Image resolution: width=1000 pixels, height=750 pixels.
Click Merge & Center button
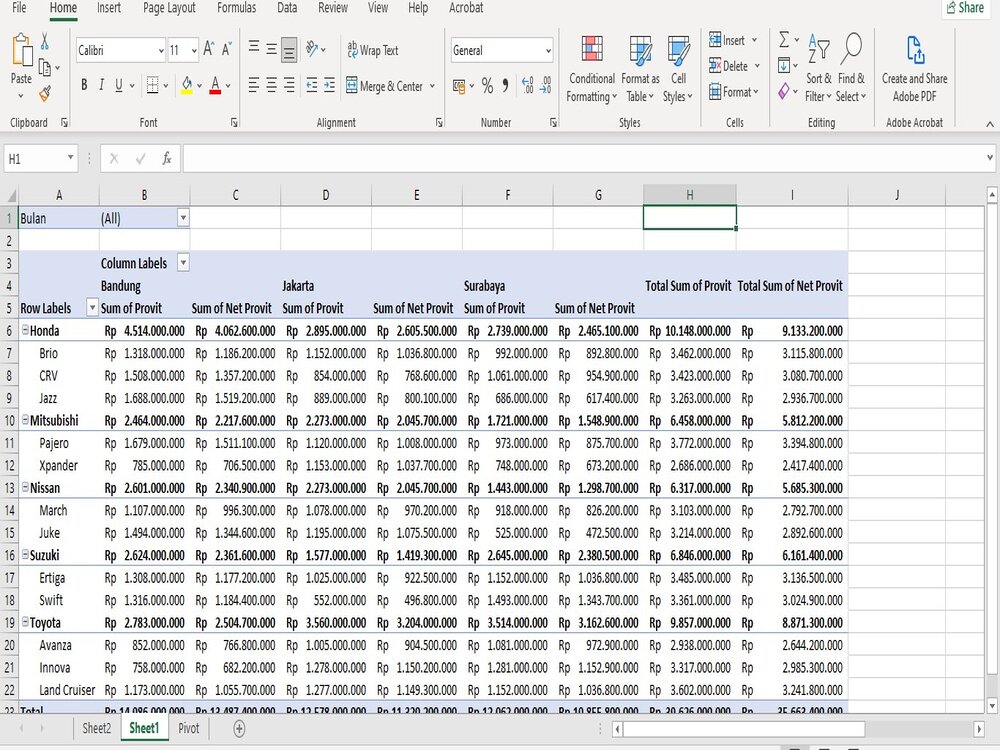tap(385, 85)
